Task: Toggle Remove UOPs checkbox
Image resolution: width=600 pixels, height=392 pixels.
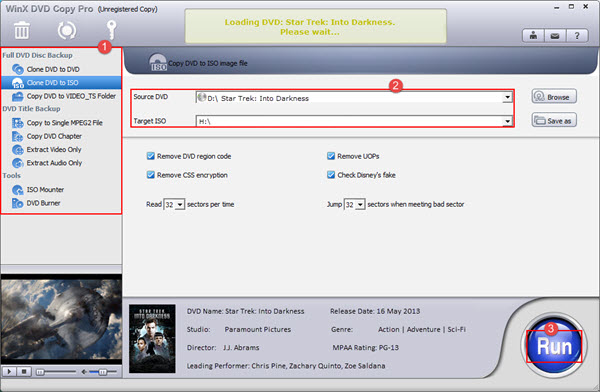Action: coord(331,156)
